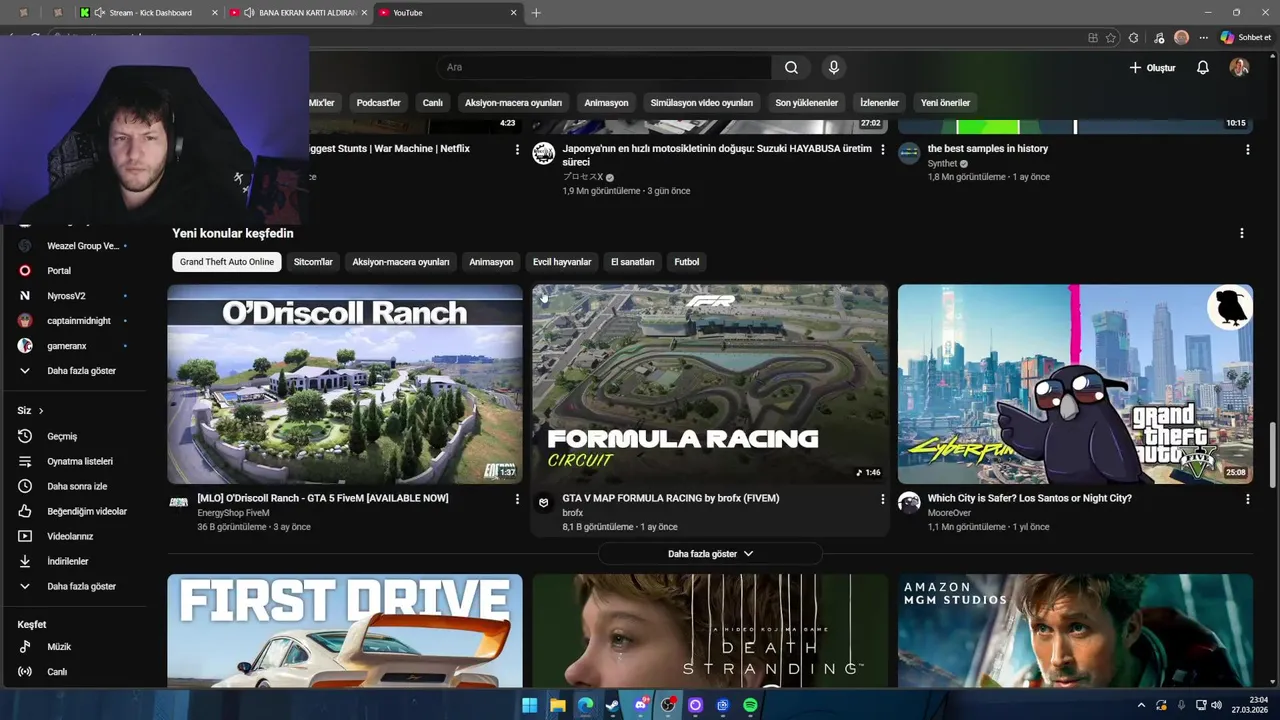Select the Sitcom'lar topic chip

(313, 262)
